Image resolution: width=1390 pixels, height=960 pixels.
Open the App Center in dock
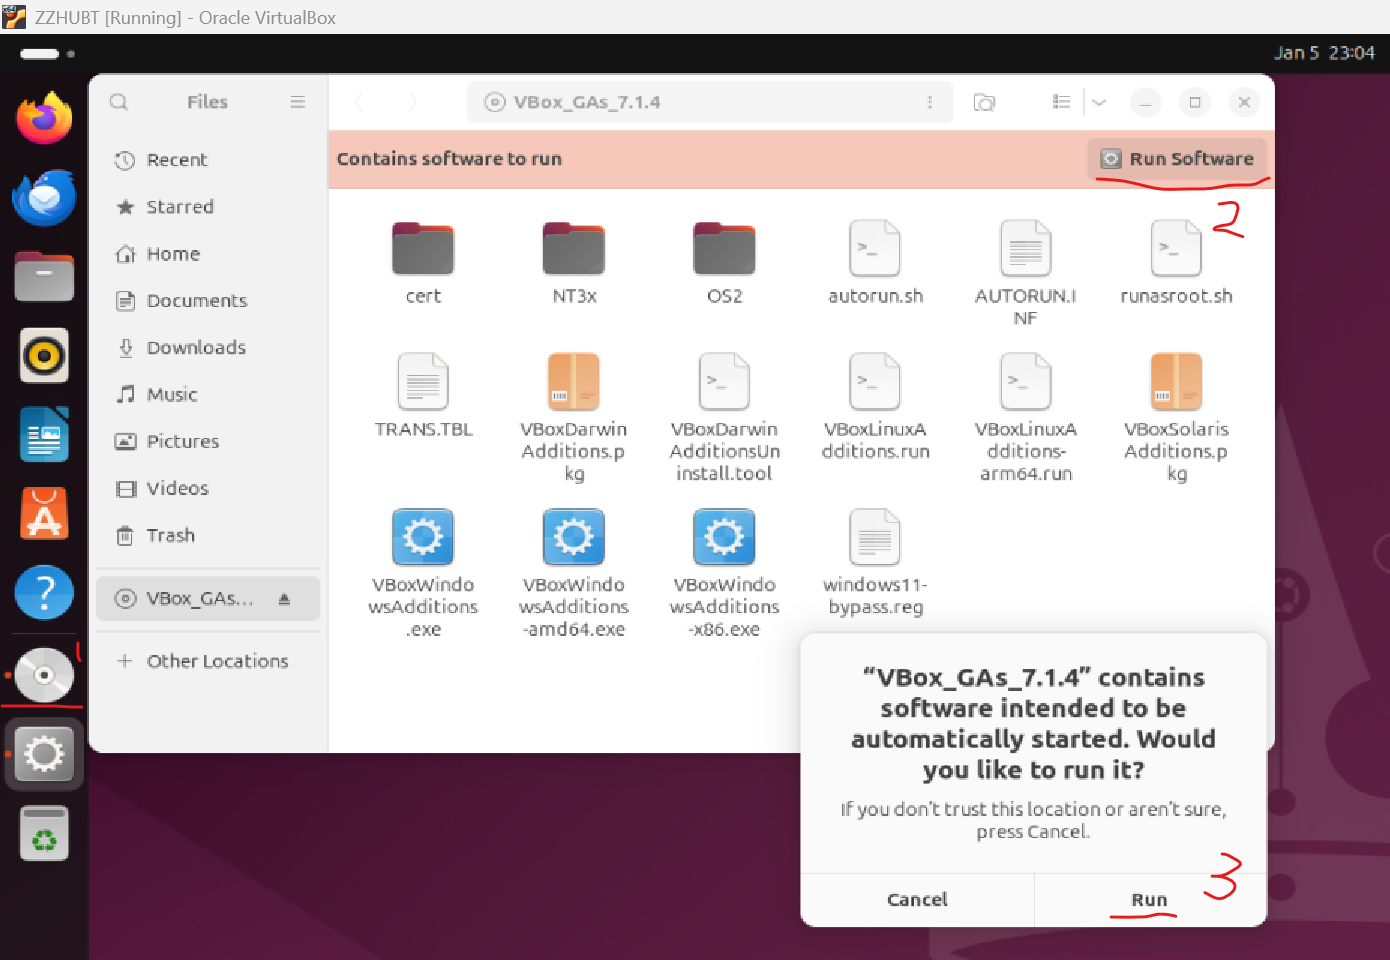point(44,513)
